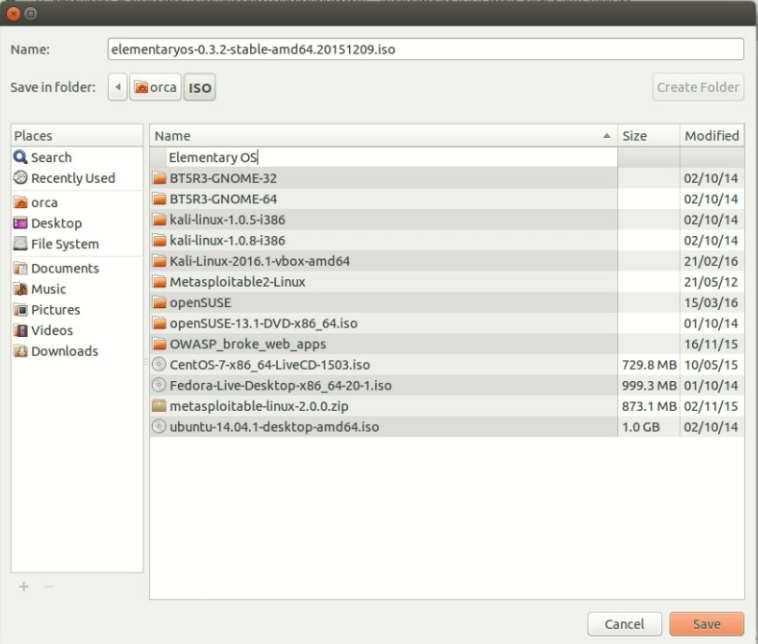Click the Metasploitable2-Linux folder icon
This screenshot has height=644, width=758.
[x=159, y=282]
